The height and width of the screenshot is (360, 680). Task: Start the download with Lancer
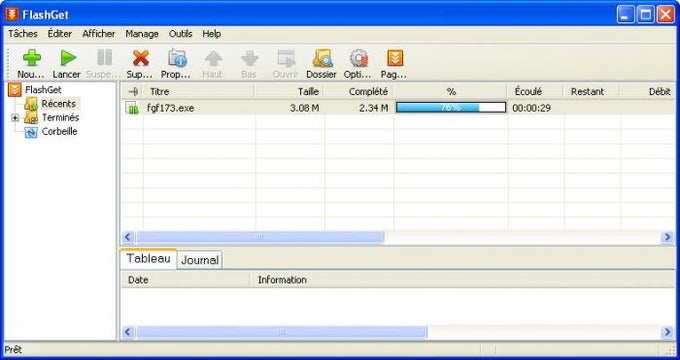tap(68, 58)
